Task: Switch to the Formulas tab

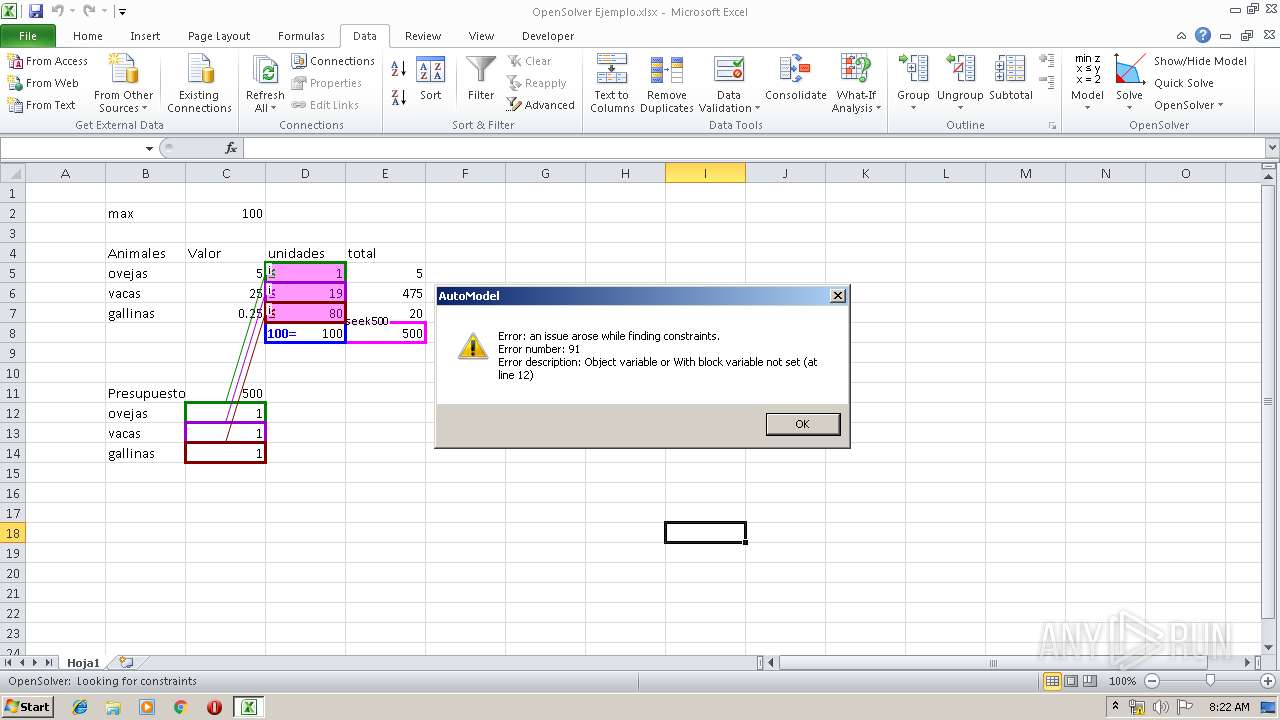Action: (301, 36)
